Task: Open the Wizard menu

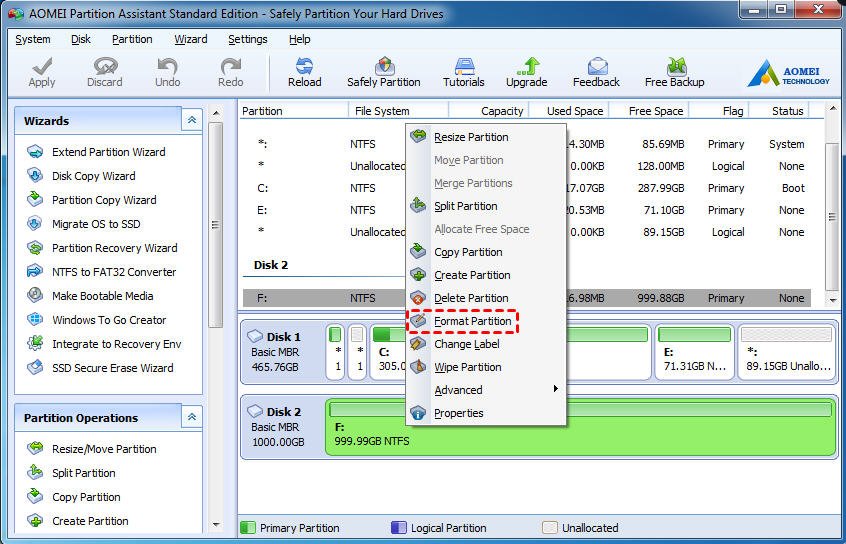Action: coord(190,39)
